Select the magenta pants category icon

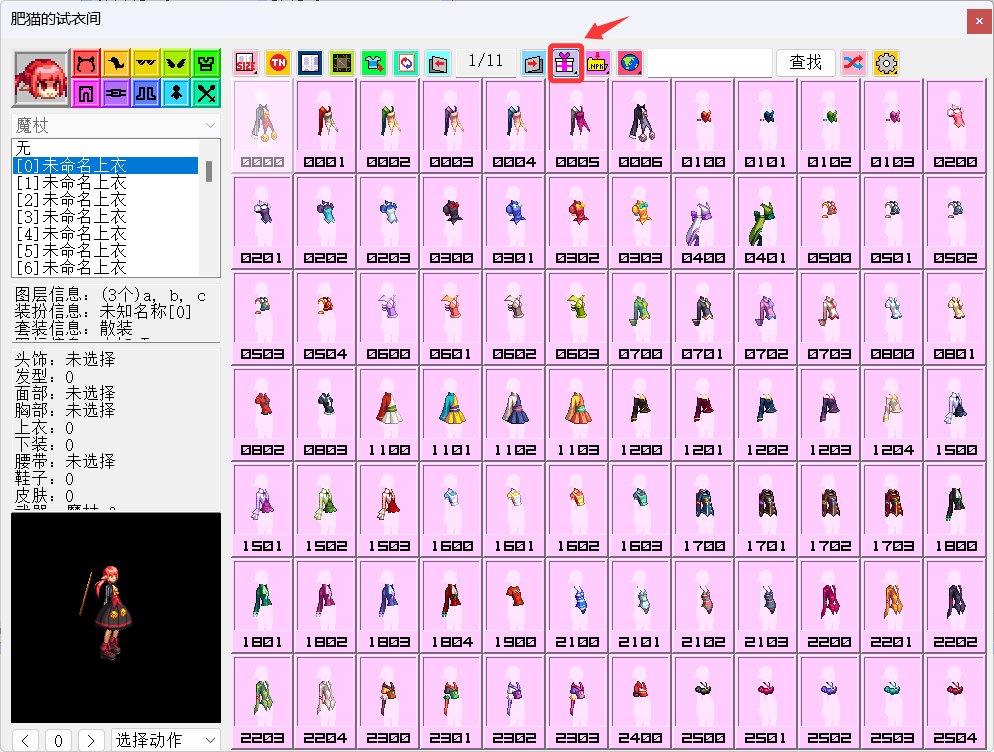point(86,93)
